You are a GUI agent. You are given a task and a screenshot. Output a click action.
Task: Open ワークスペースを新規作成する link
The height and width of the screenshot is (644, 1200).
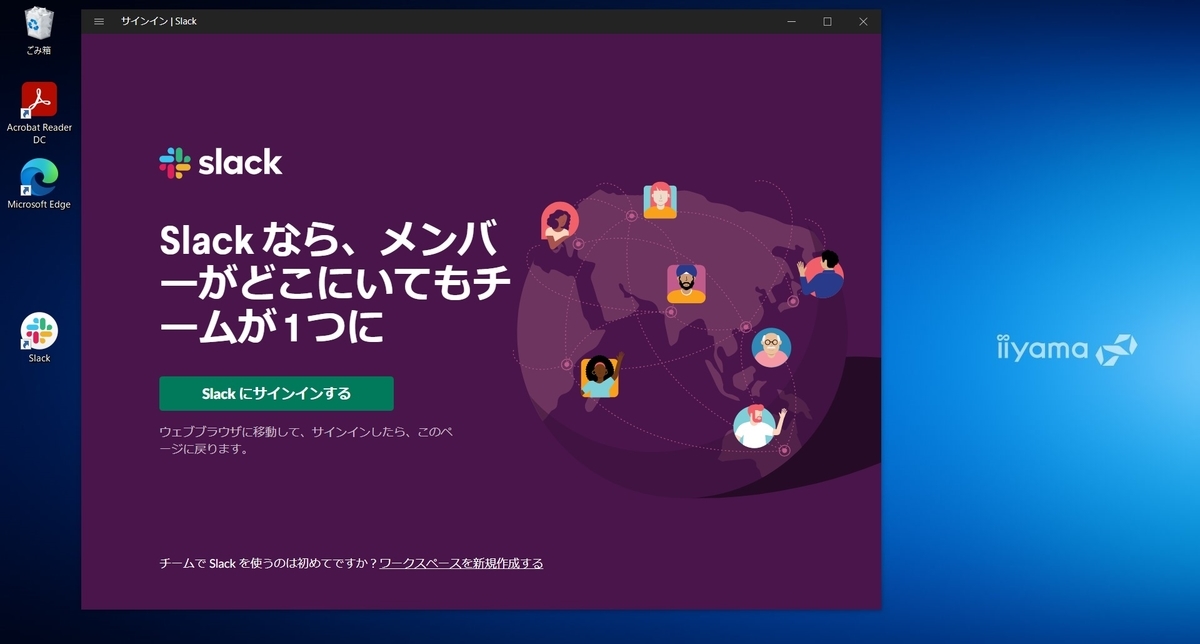(461, 564)
